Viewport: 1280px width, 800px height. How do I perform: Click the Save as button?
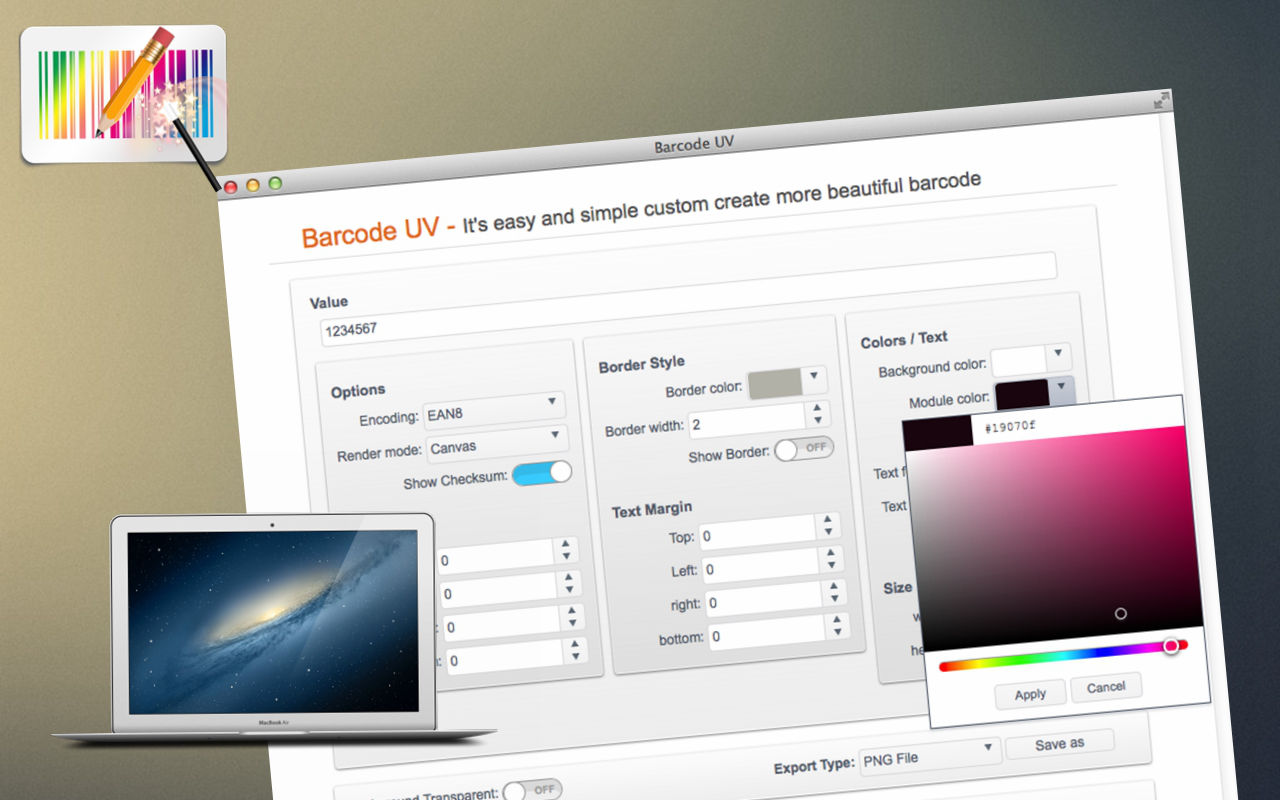1060,744
